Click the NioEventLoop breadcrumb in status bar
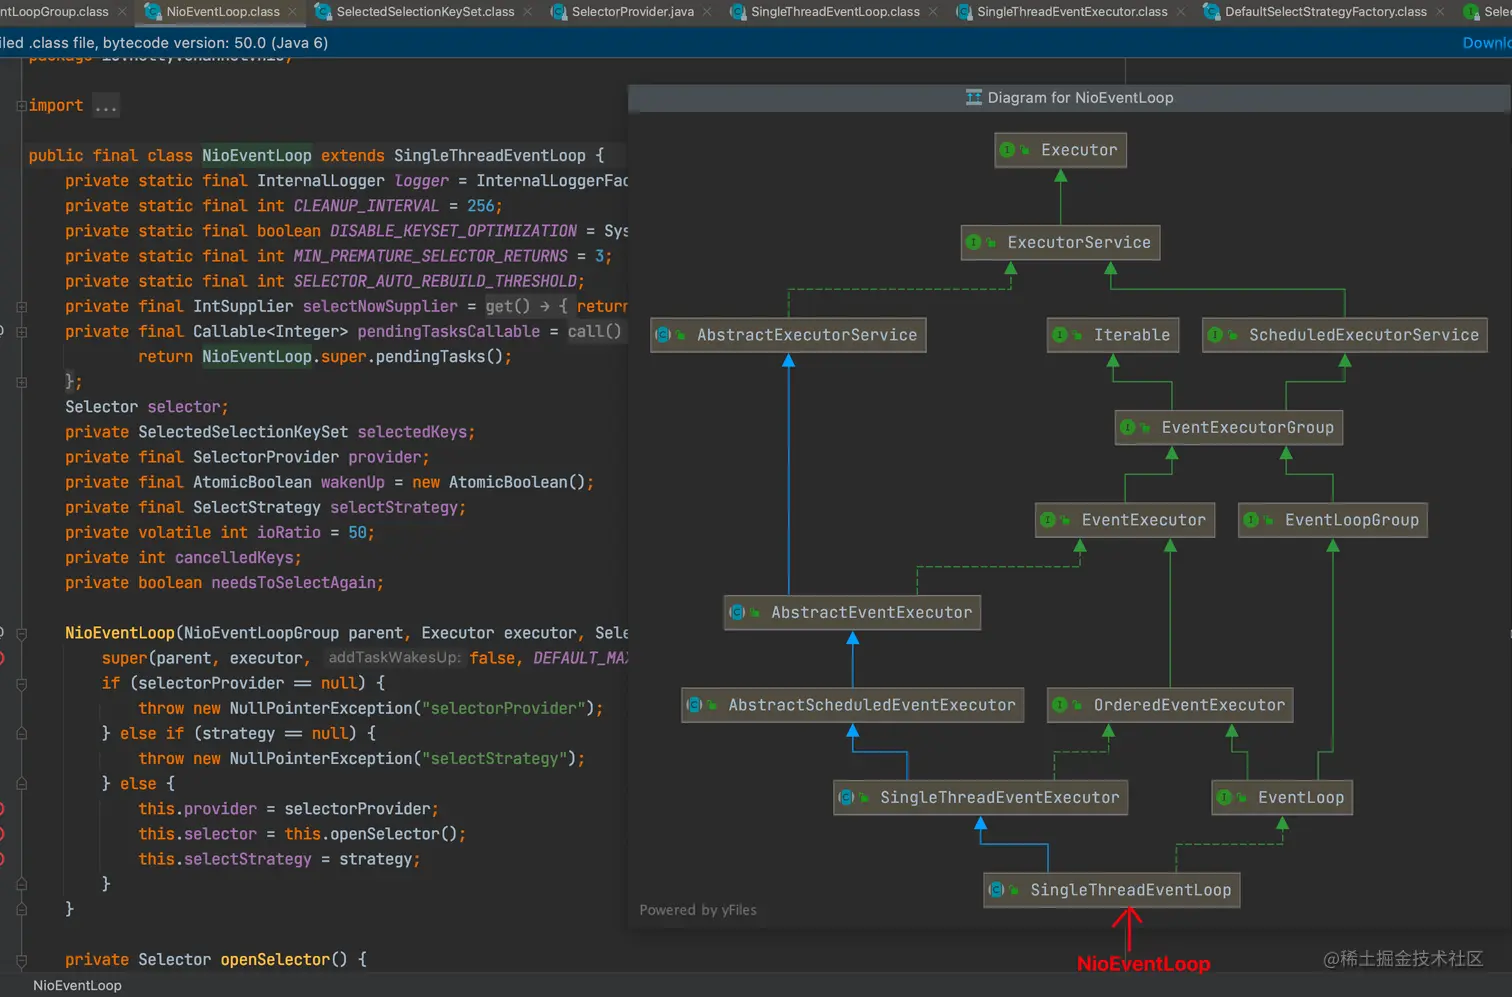Image resolution: width=1512 pixels, height=997 pixels. pos(77,985)
